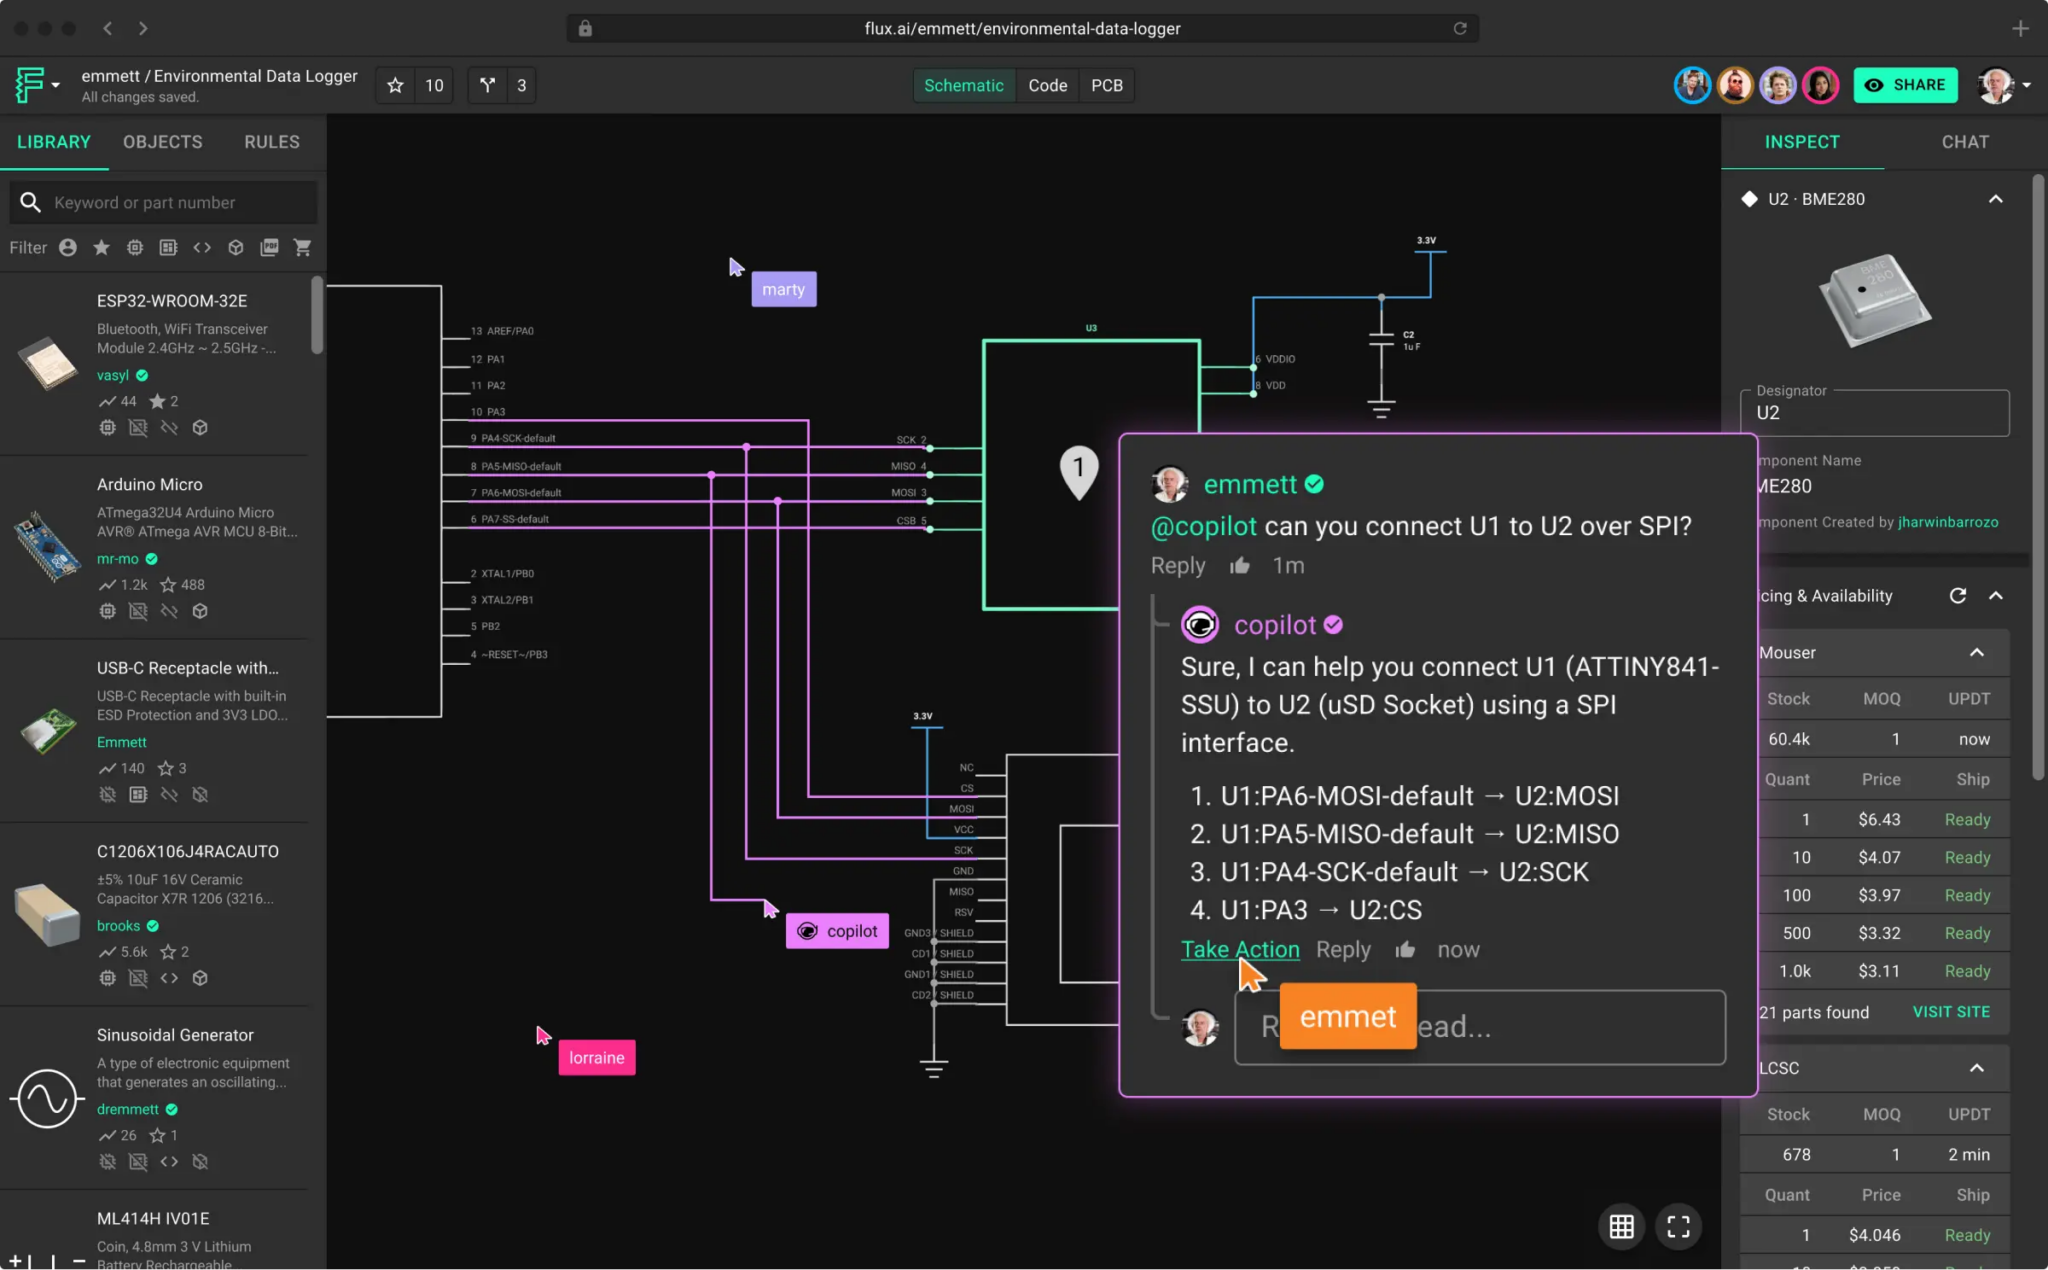Like copilot's reply with thumbs up
Image resolution: width=2048 pixels, height=1270 pixels.
[x=1404, y=949]
